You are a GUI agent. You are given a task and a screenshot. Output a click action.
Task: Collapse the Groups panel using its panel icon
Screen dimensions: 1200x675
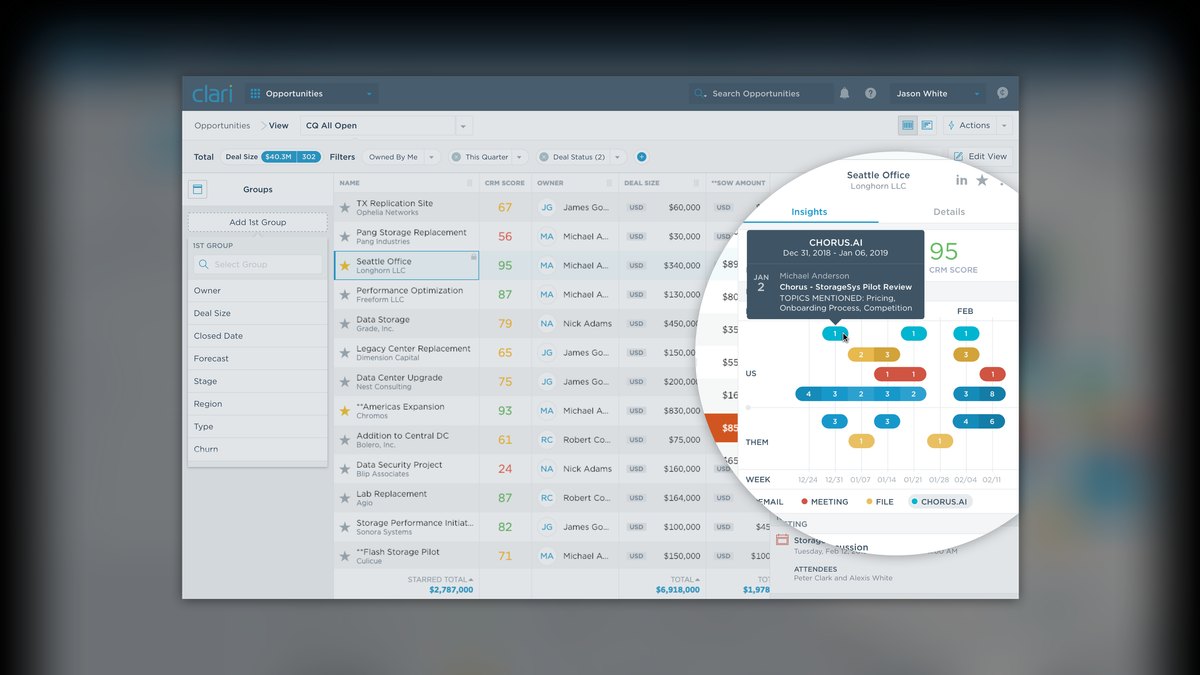coord(198,189)
